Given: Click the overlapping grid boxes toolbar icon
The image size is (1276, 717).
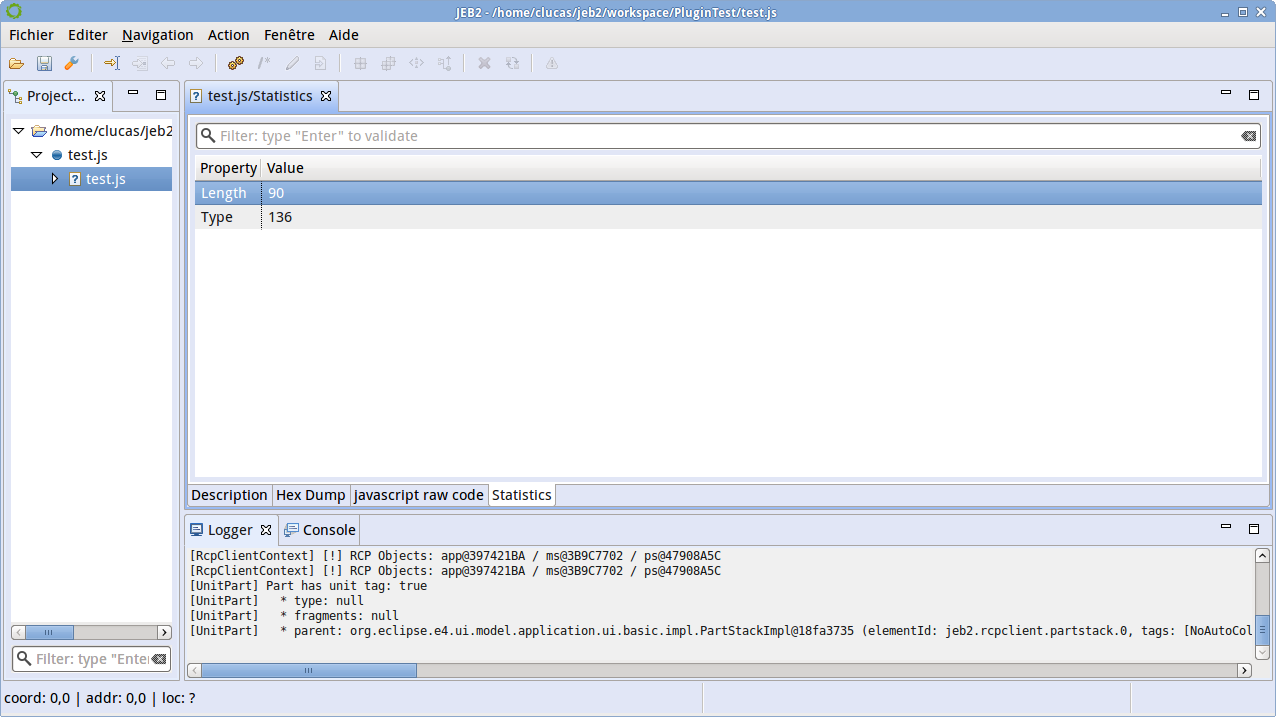Looking at the screenshot, I should tap(389, 63).
